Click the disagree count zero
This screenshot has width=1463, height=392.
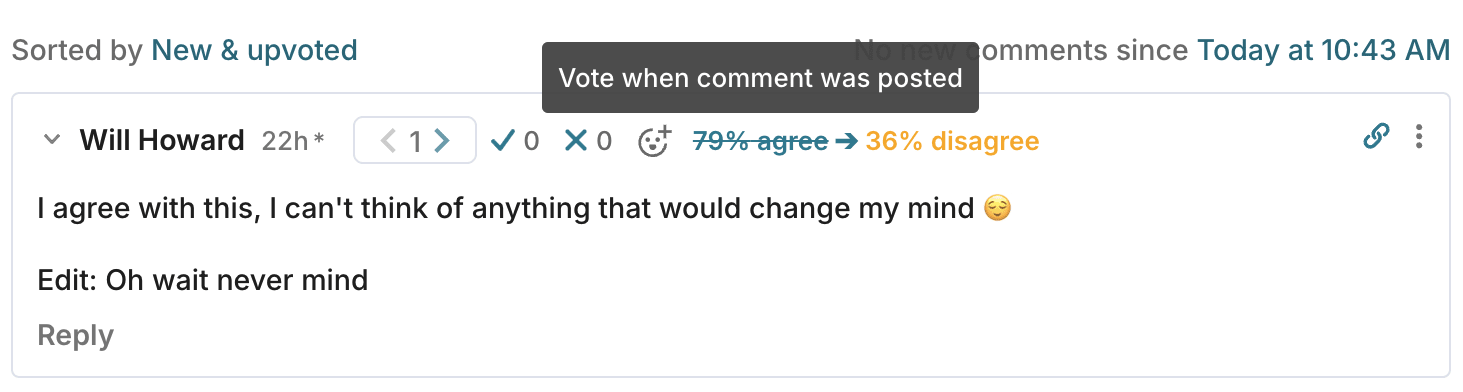pyautogui.click(x=604, y=141)
